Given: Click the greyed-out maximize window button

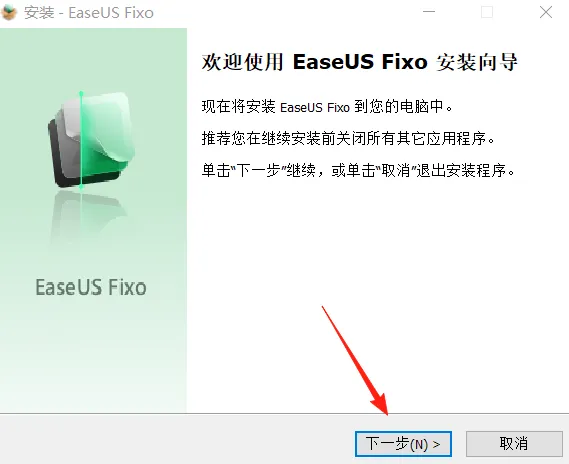Looking at the screenshot, I should 487,12.
